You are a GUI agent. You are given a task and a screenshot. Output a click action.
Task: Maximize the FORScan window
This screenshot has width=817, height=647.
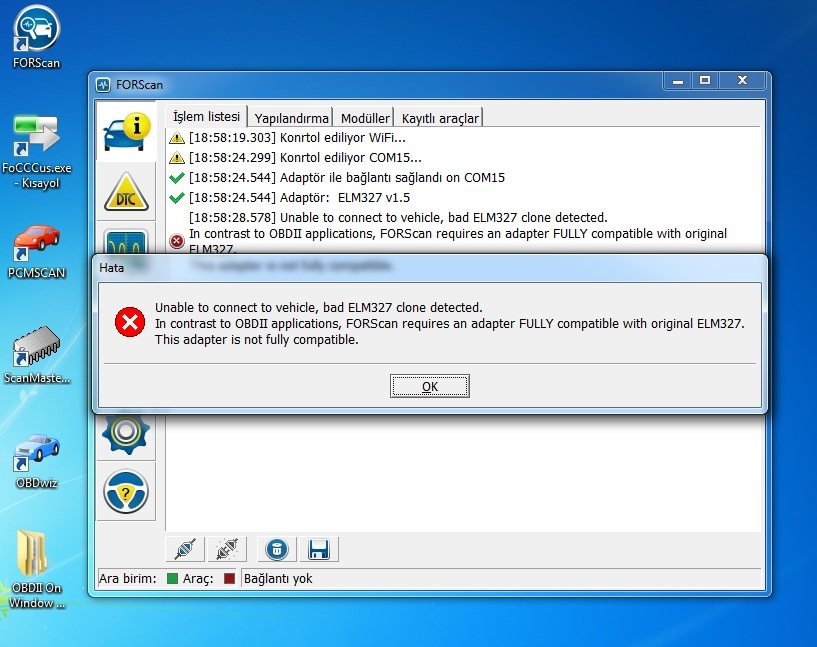coord(705,81)
